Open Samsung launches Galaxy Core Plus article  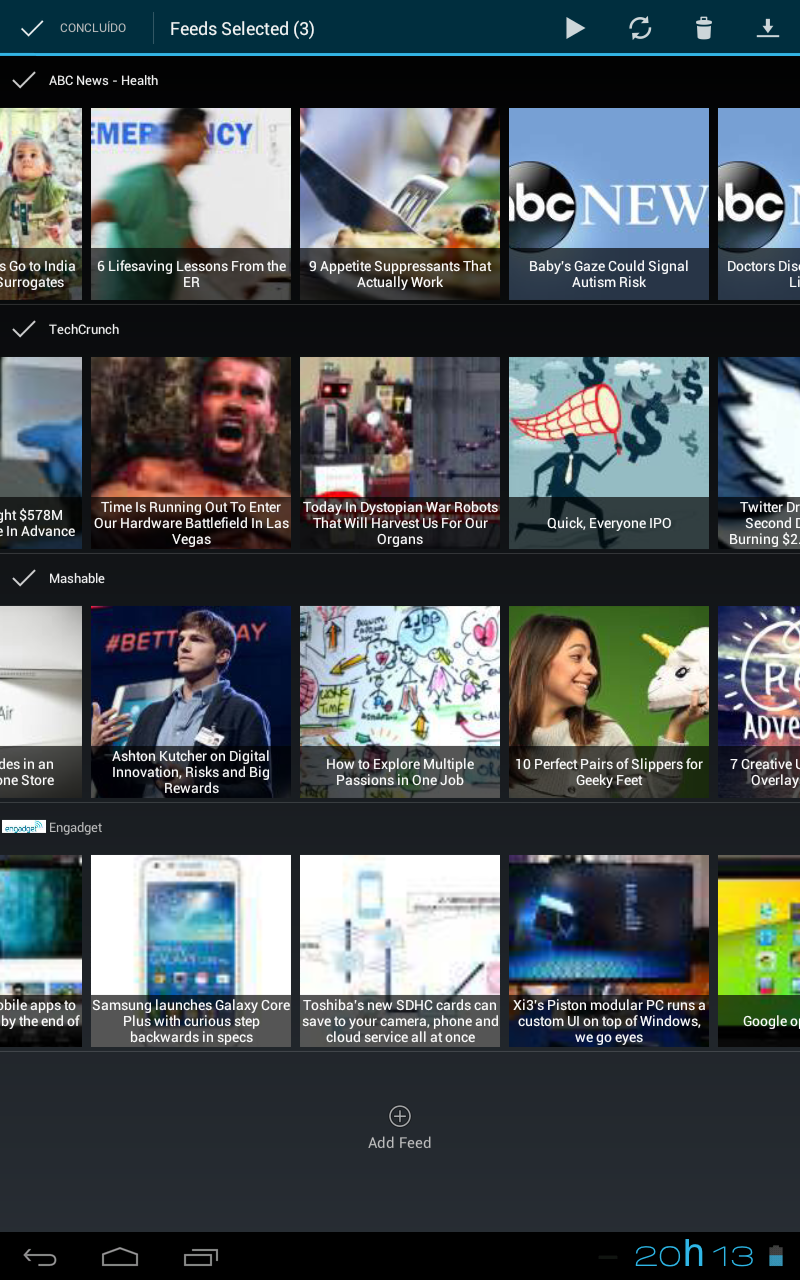coord(191,951)
